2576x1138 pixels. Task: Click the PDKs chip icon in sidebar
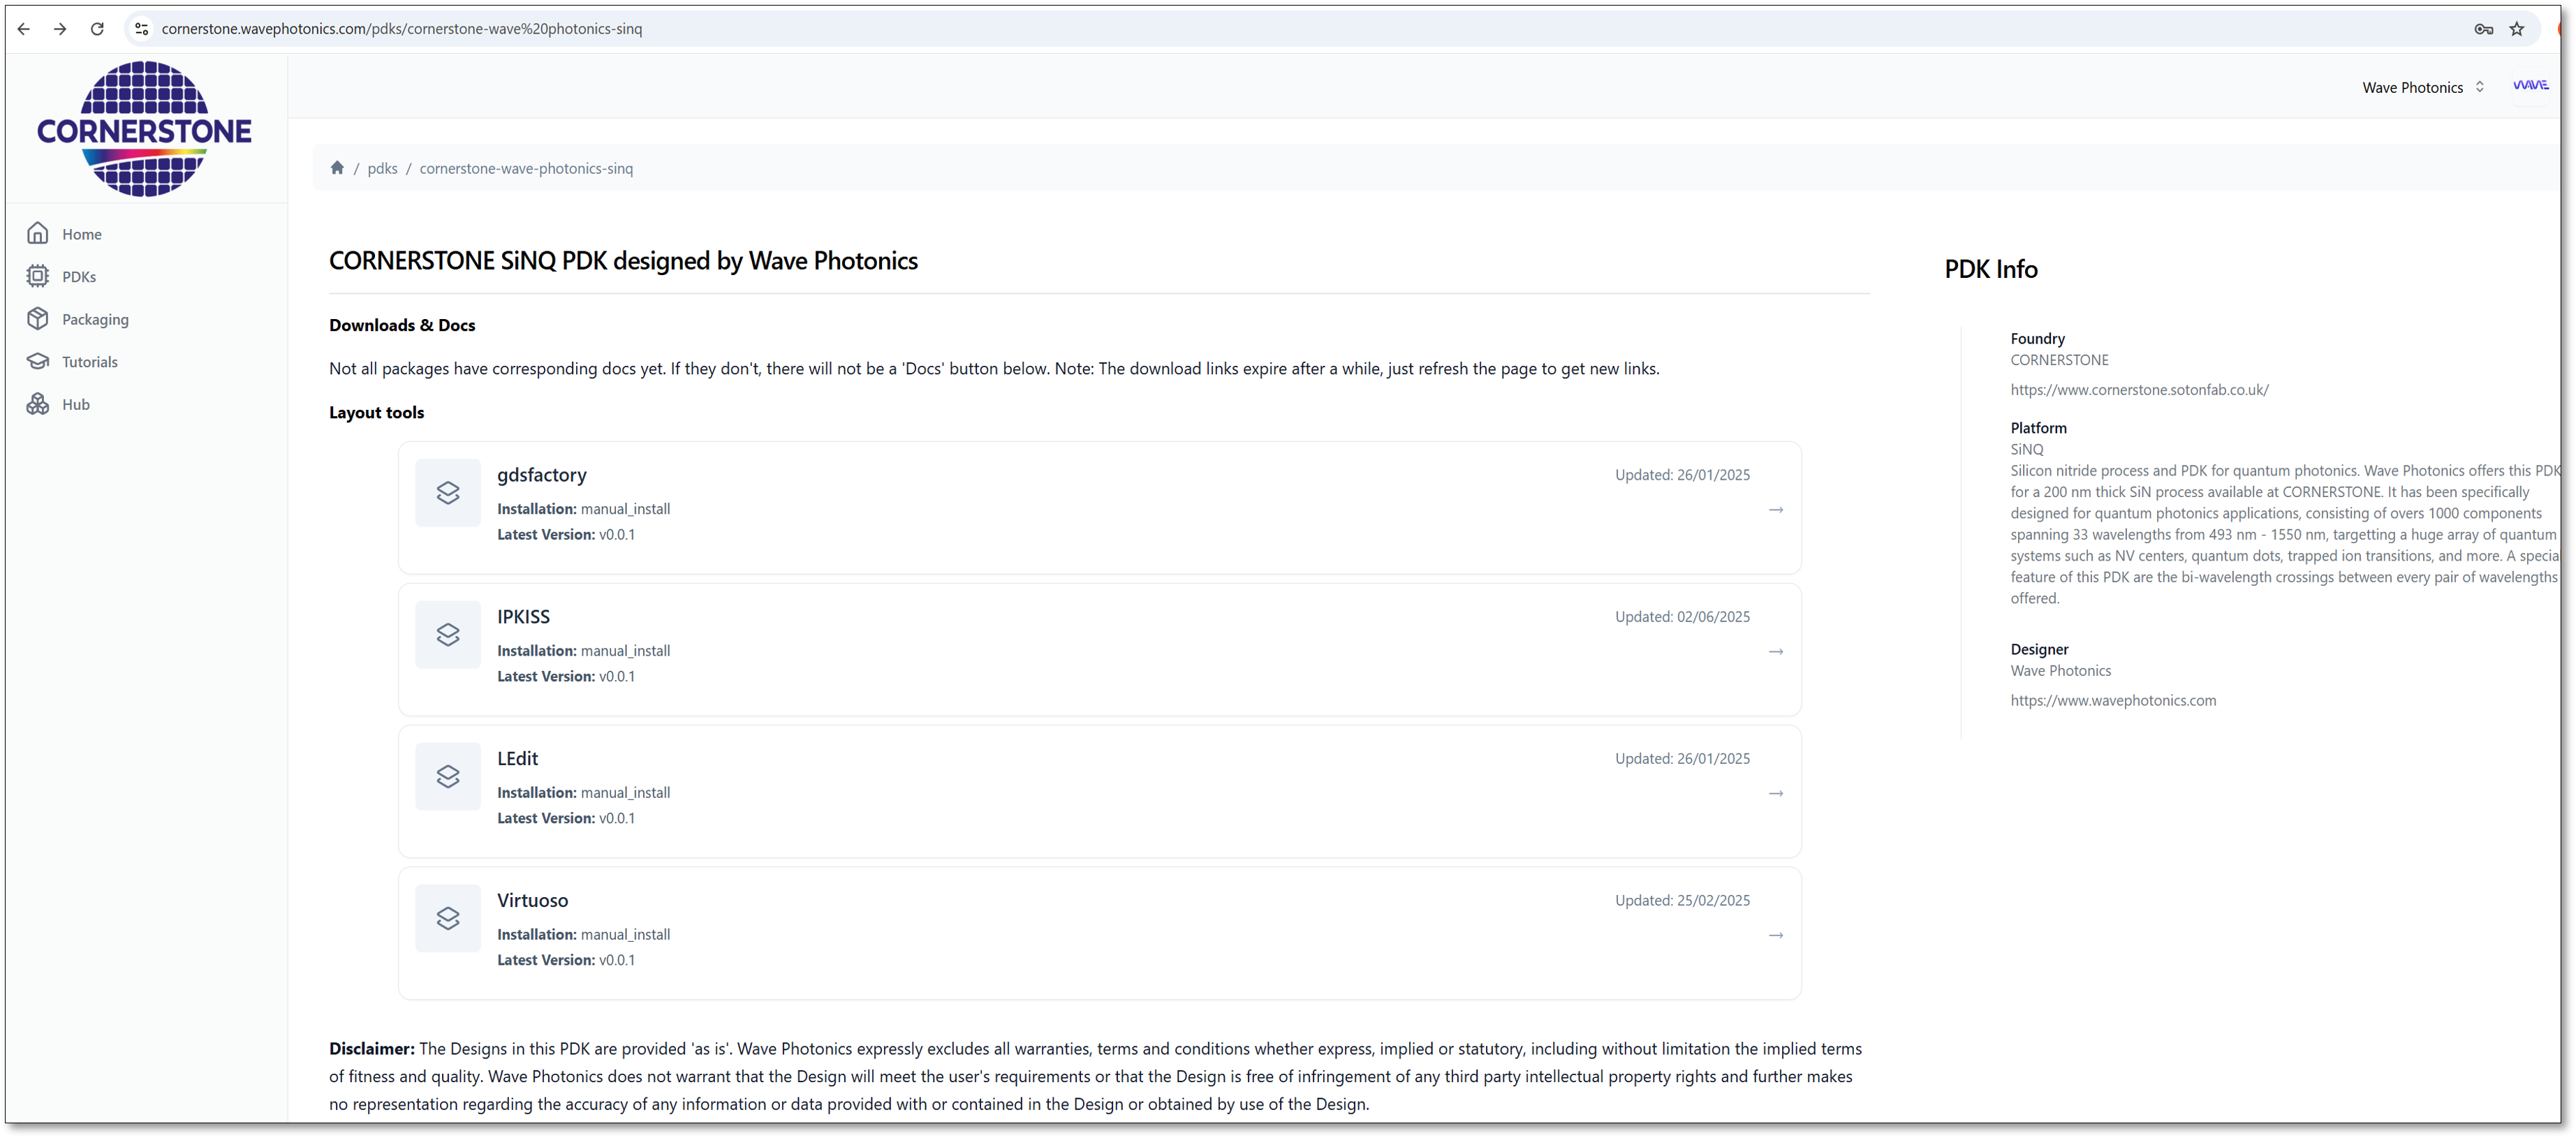pyautogui.click(x=38, y=276)
